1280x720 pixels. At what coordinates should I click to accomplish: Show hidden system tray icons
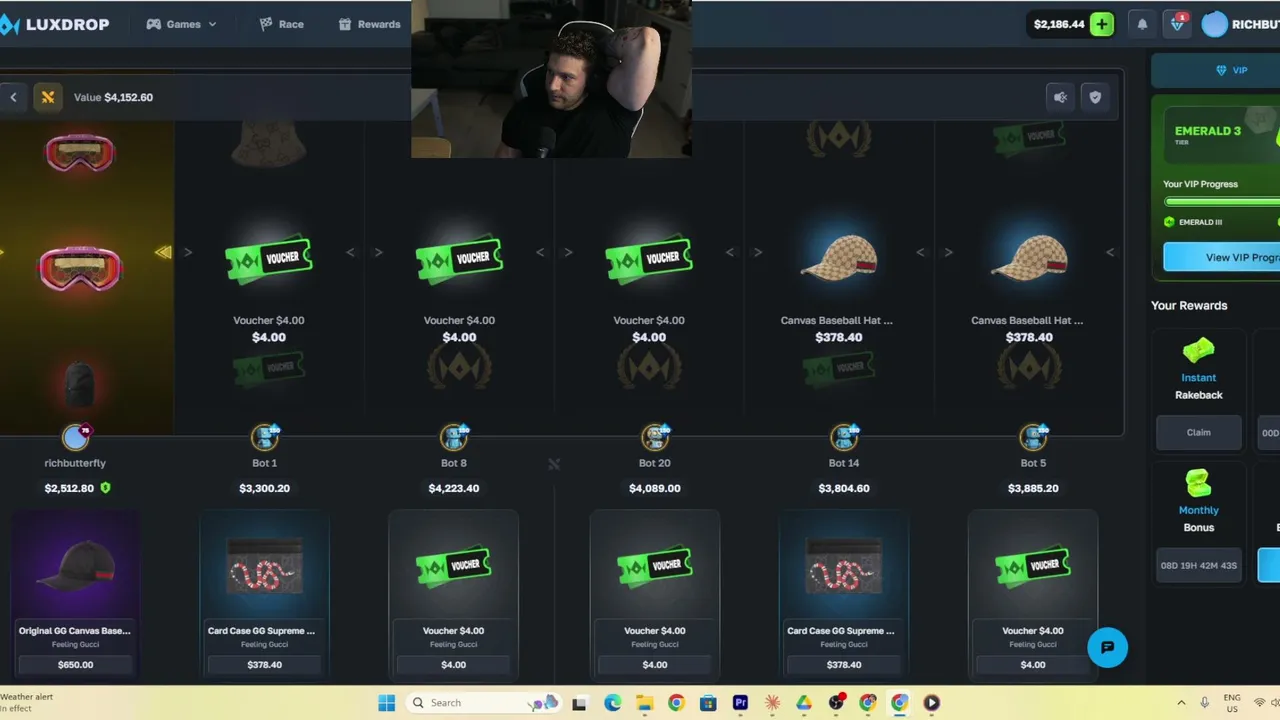pos(1181,703)
